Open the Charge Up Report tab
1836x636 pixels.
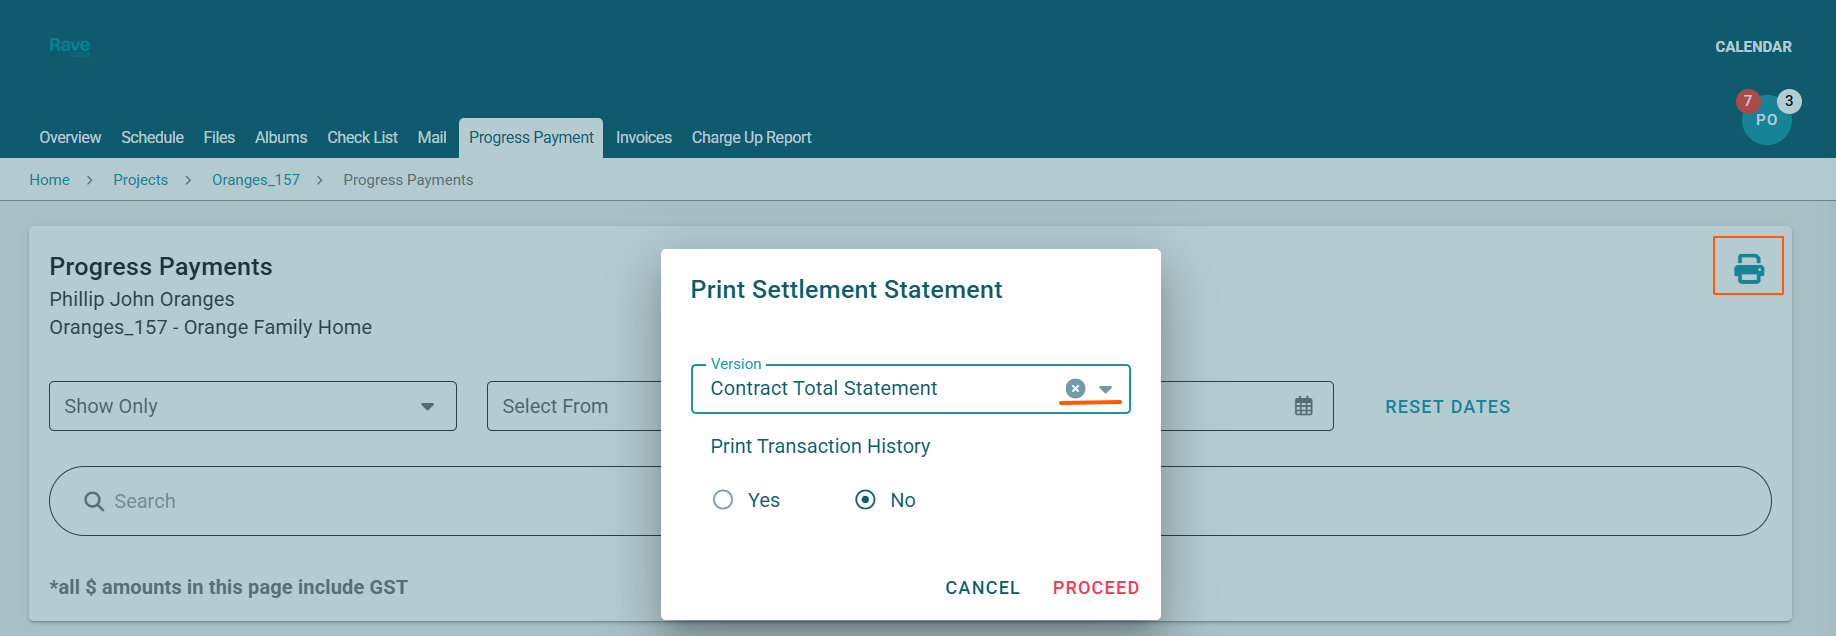point(751,138)
